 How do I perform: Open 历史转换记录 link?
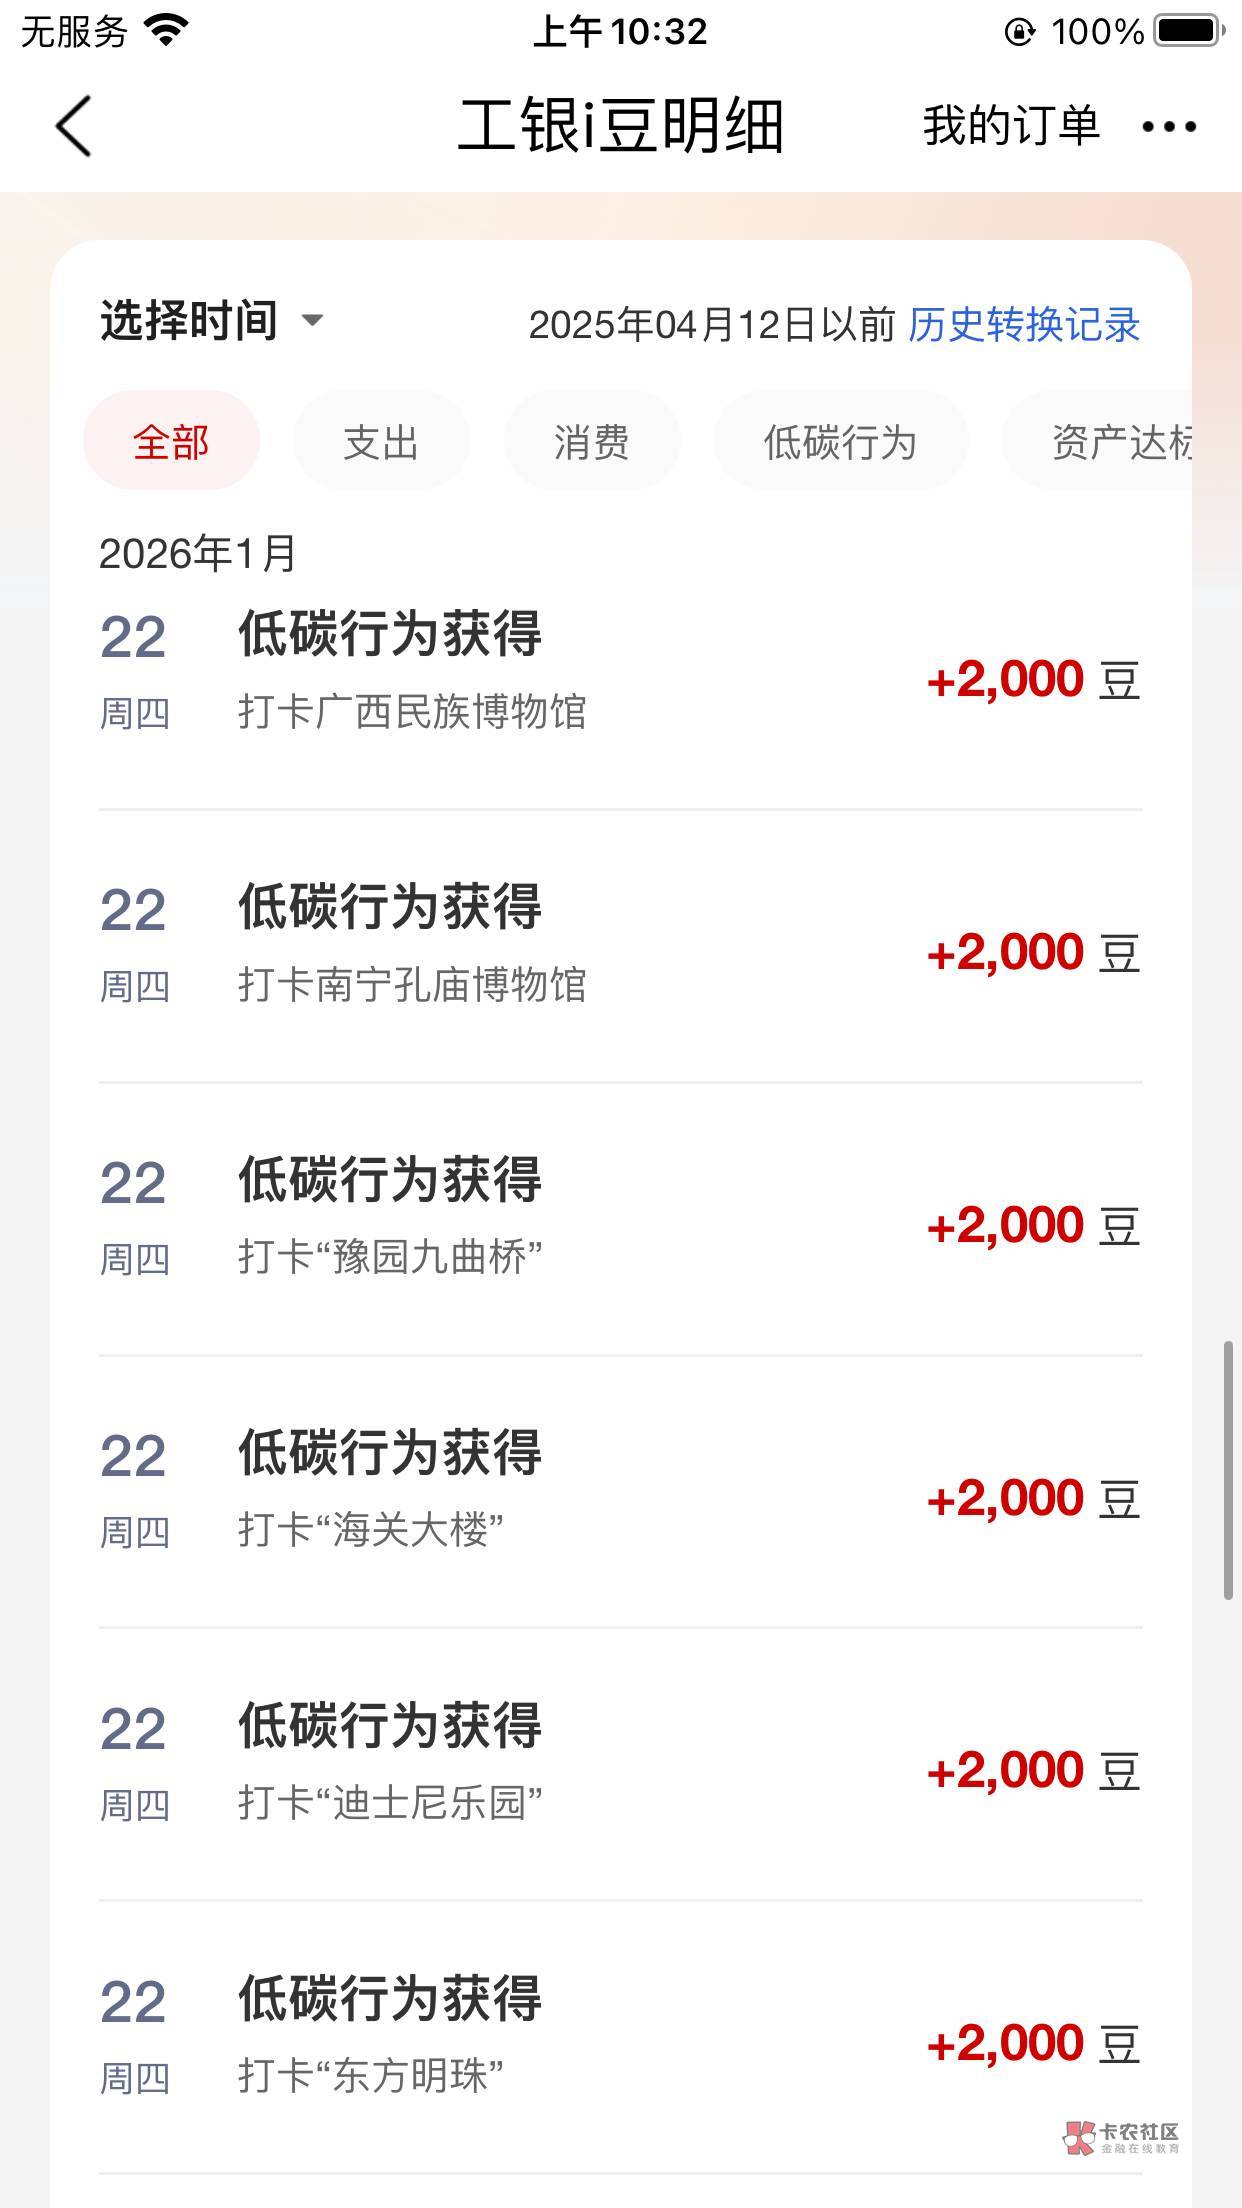click(1024, 324)
